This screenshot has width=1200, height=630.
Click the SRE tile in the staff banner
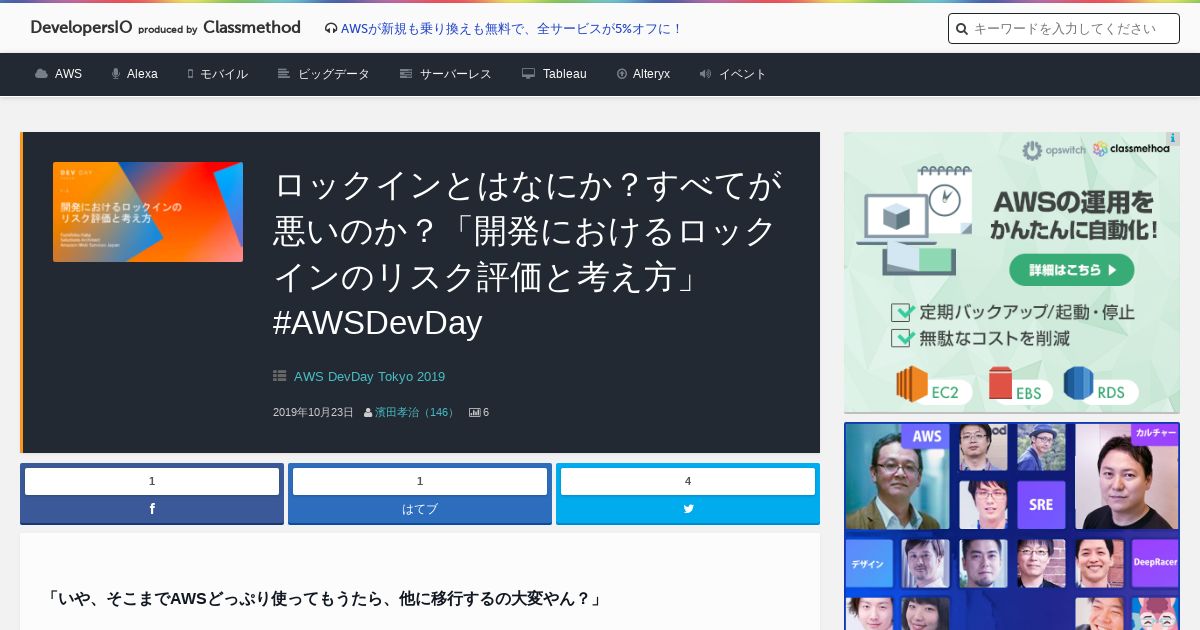tap(1041, 505)
